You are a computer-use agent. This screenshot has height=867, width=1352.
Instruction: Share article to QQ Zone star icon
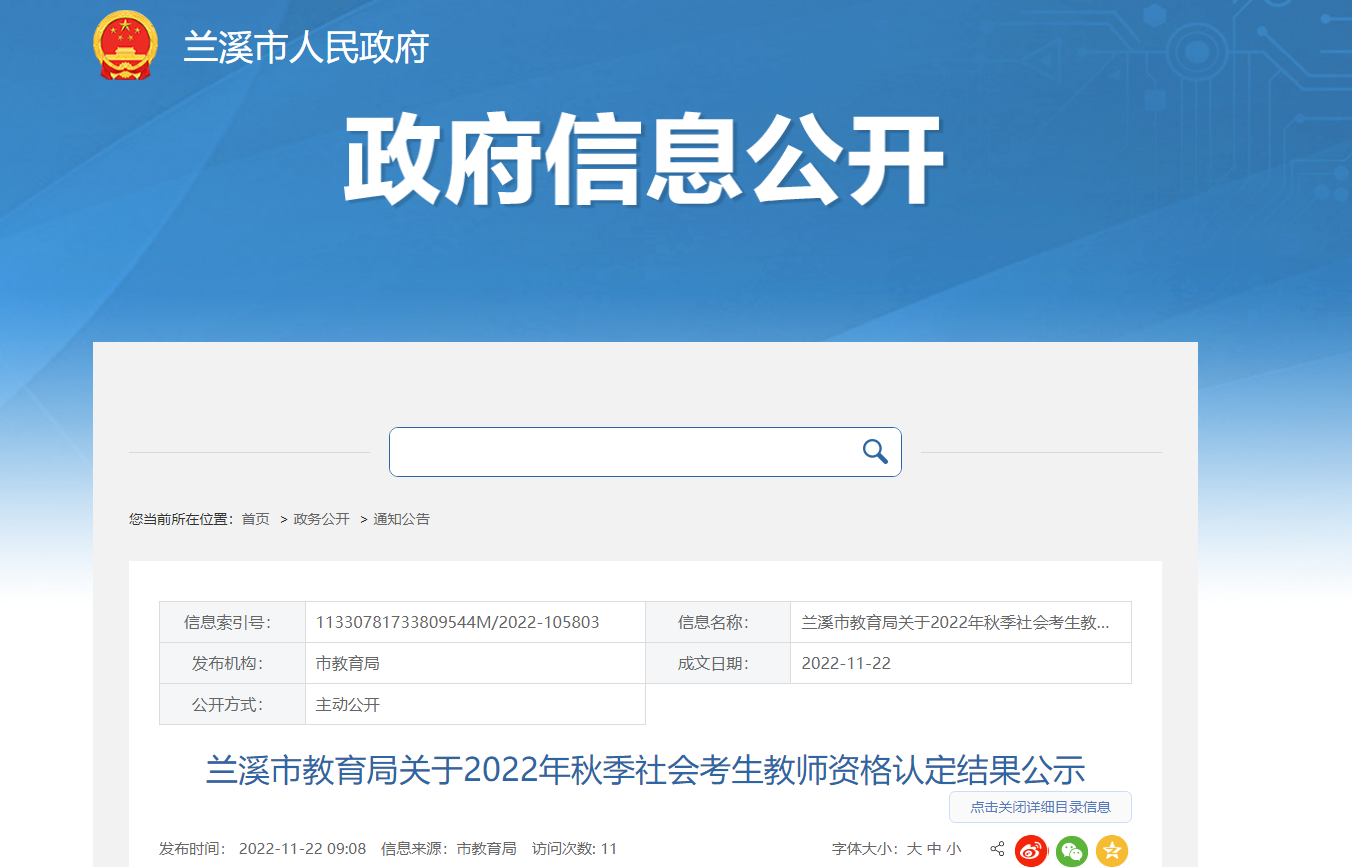click(x=1112, y=850)
